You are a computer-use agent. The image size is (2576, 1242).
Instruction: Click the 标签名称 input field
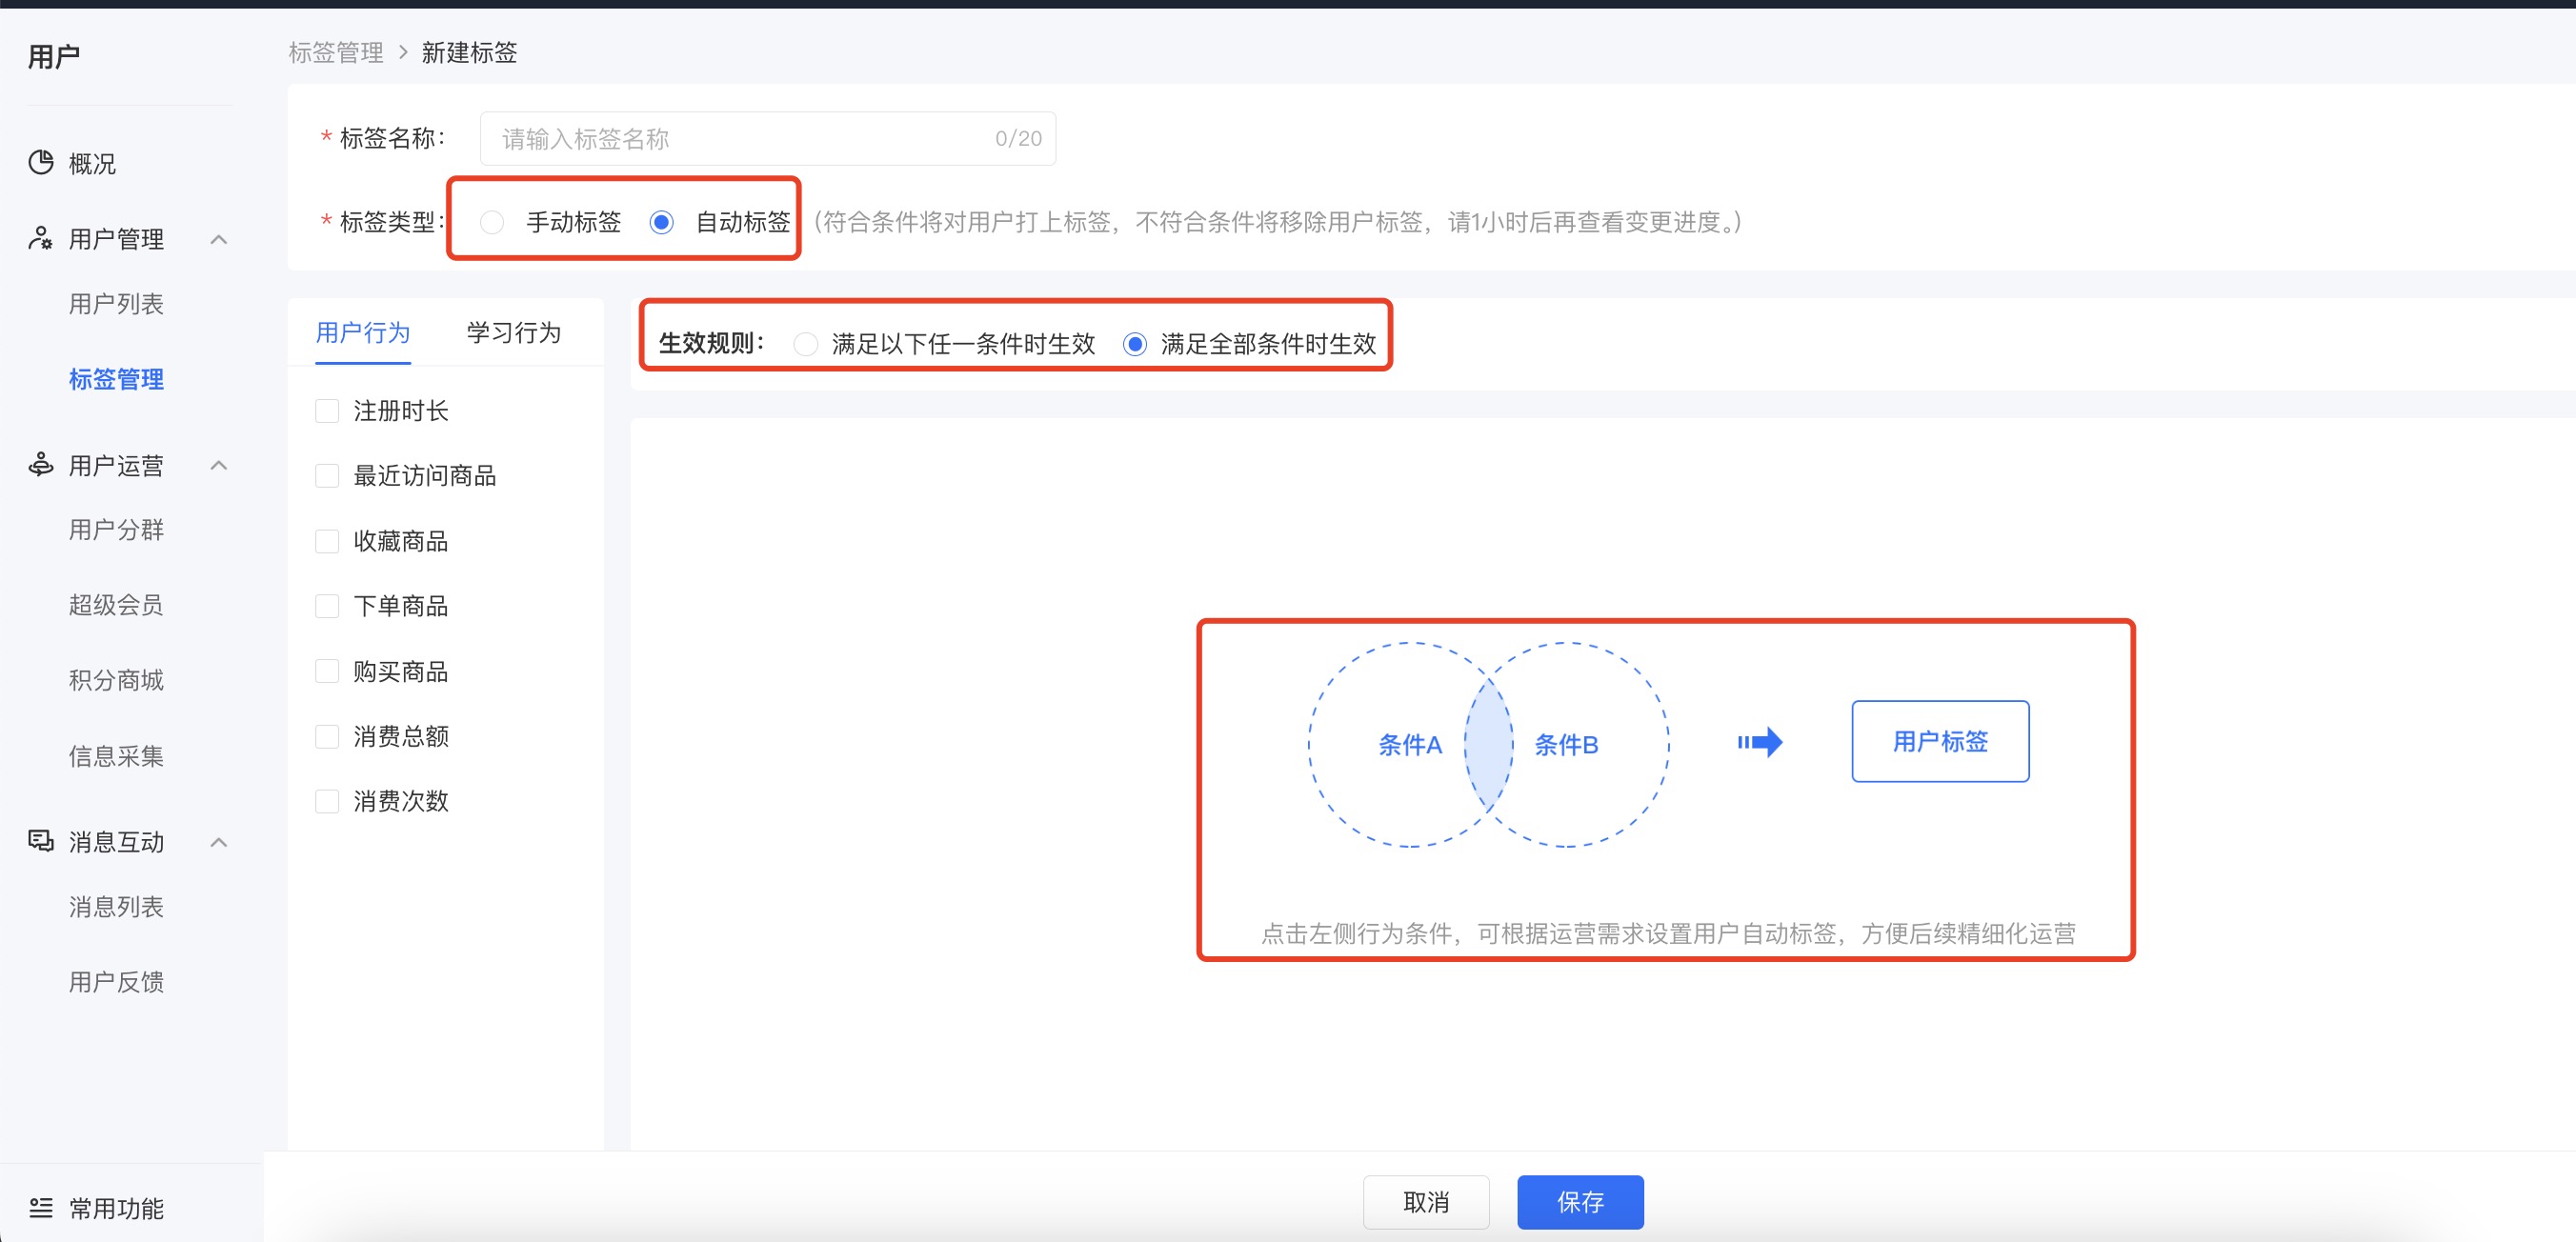click(740, 139)
